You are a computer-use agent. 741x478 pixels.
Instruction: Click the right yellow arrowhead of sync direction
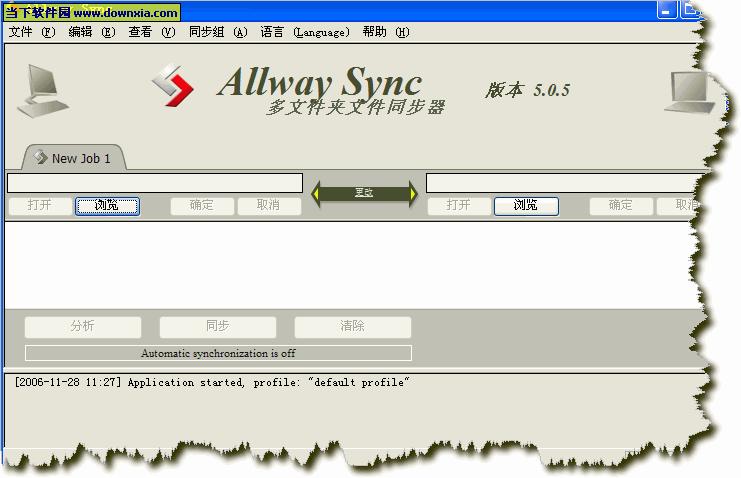point(413,193)
